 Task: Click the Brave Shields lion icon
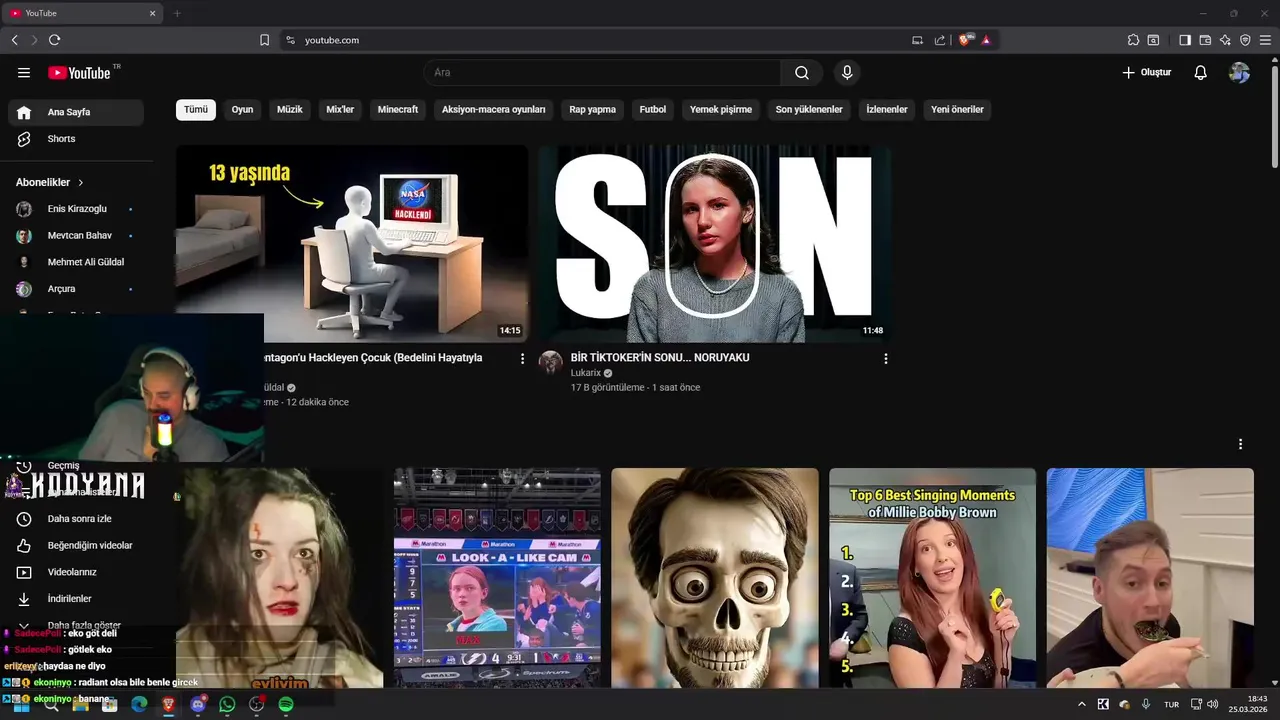click(965, 40)
